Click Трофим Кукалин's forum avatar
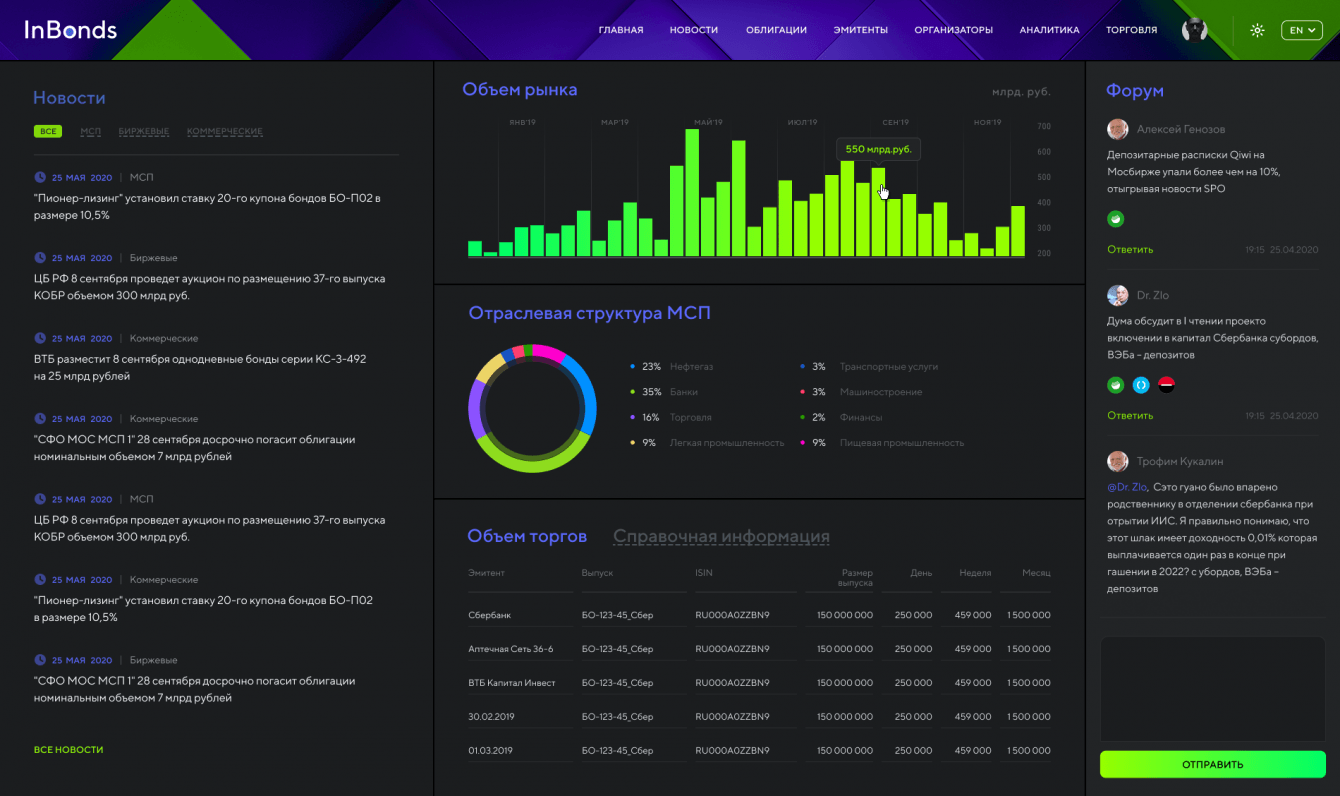This screenshot has width=1340, height=796. coord(1117,461)
